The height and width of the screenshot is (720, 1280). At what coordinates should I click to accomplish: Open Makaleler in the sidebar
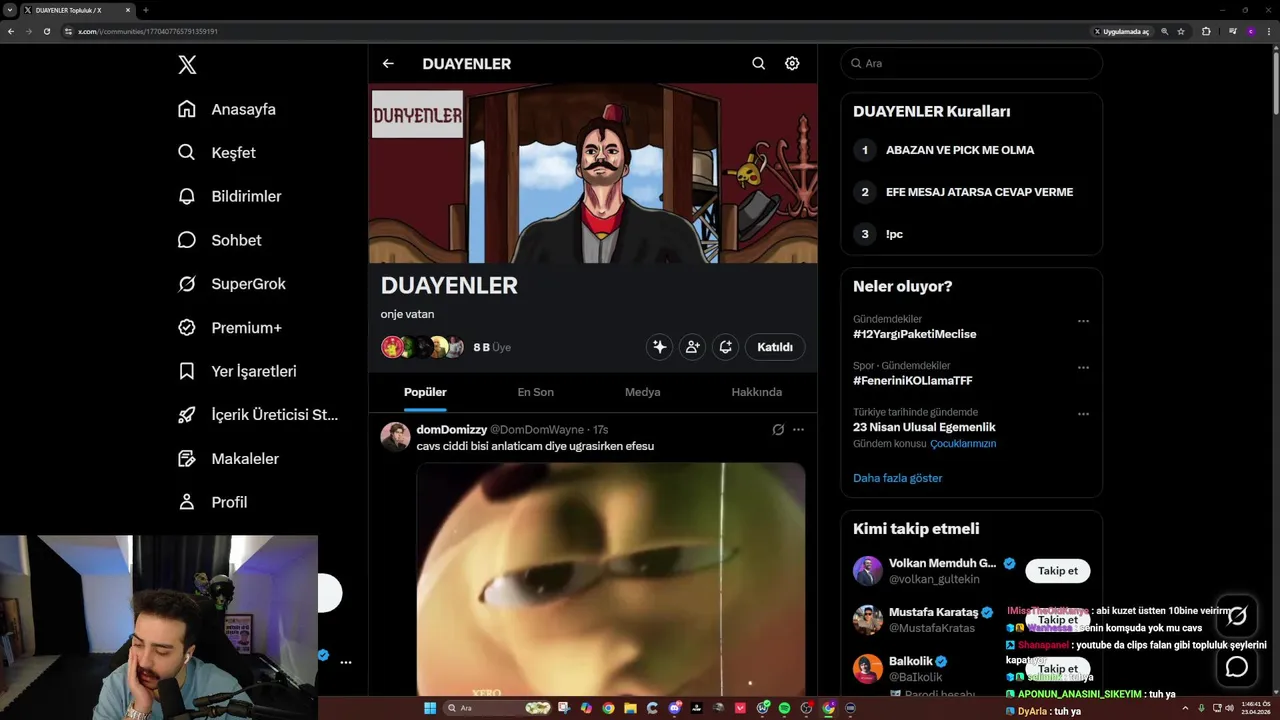click(x=228, y=459)
